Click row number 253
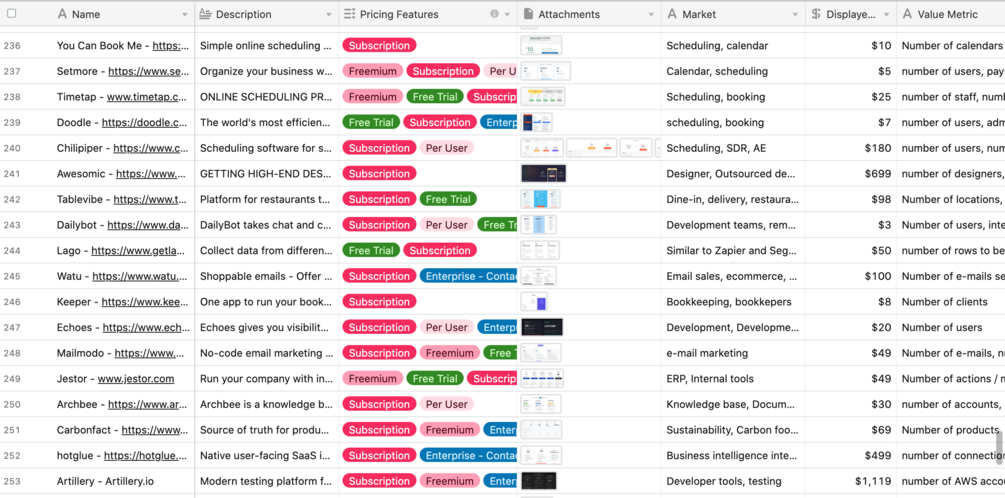The width and height of the screenshot is (1005, 498). [x=12, y=481]
